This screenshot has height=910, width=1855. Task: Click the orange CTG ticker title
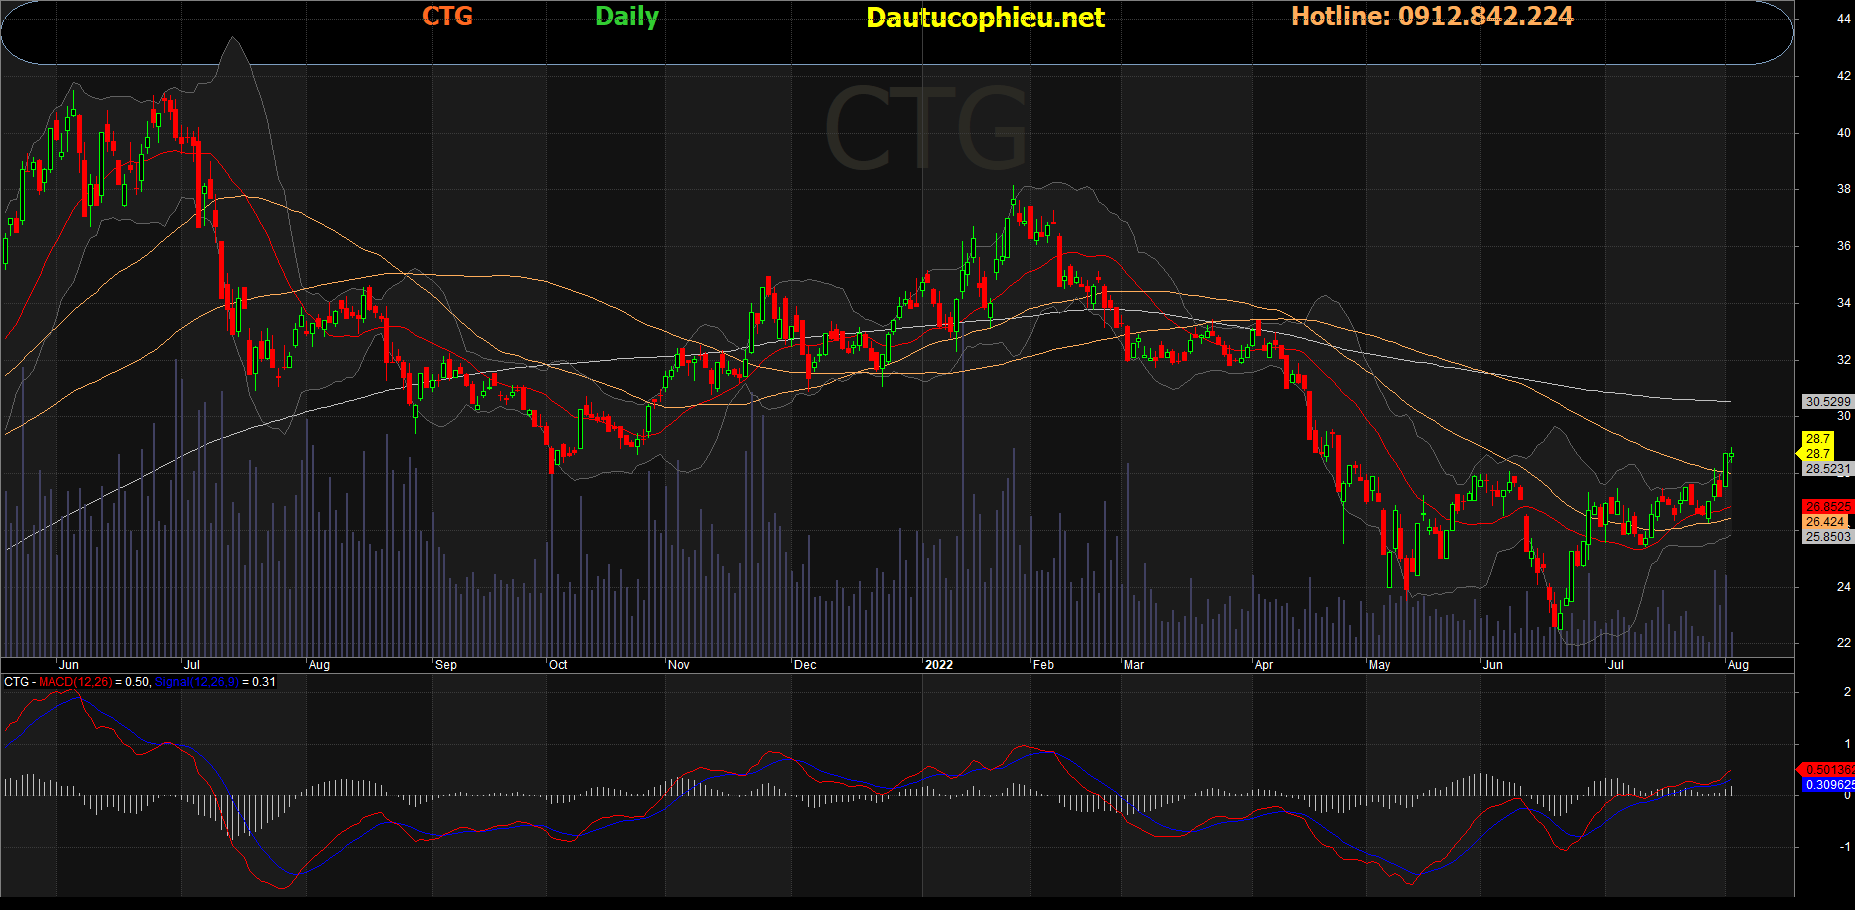447,16
